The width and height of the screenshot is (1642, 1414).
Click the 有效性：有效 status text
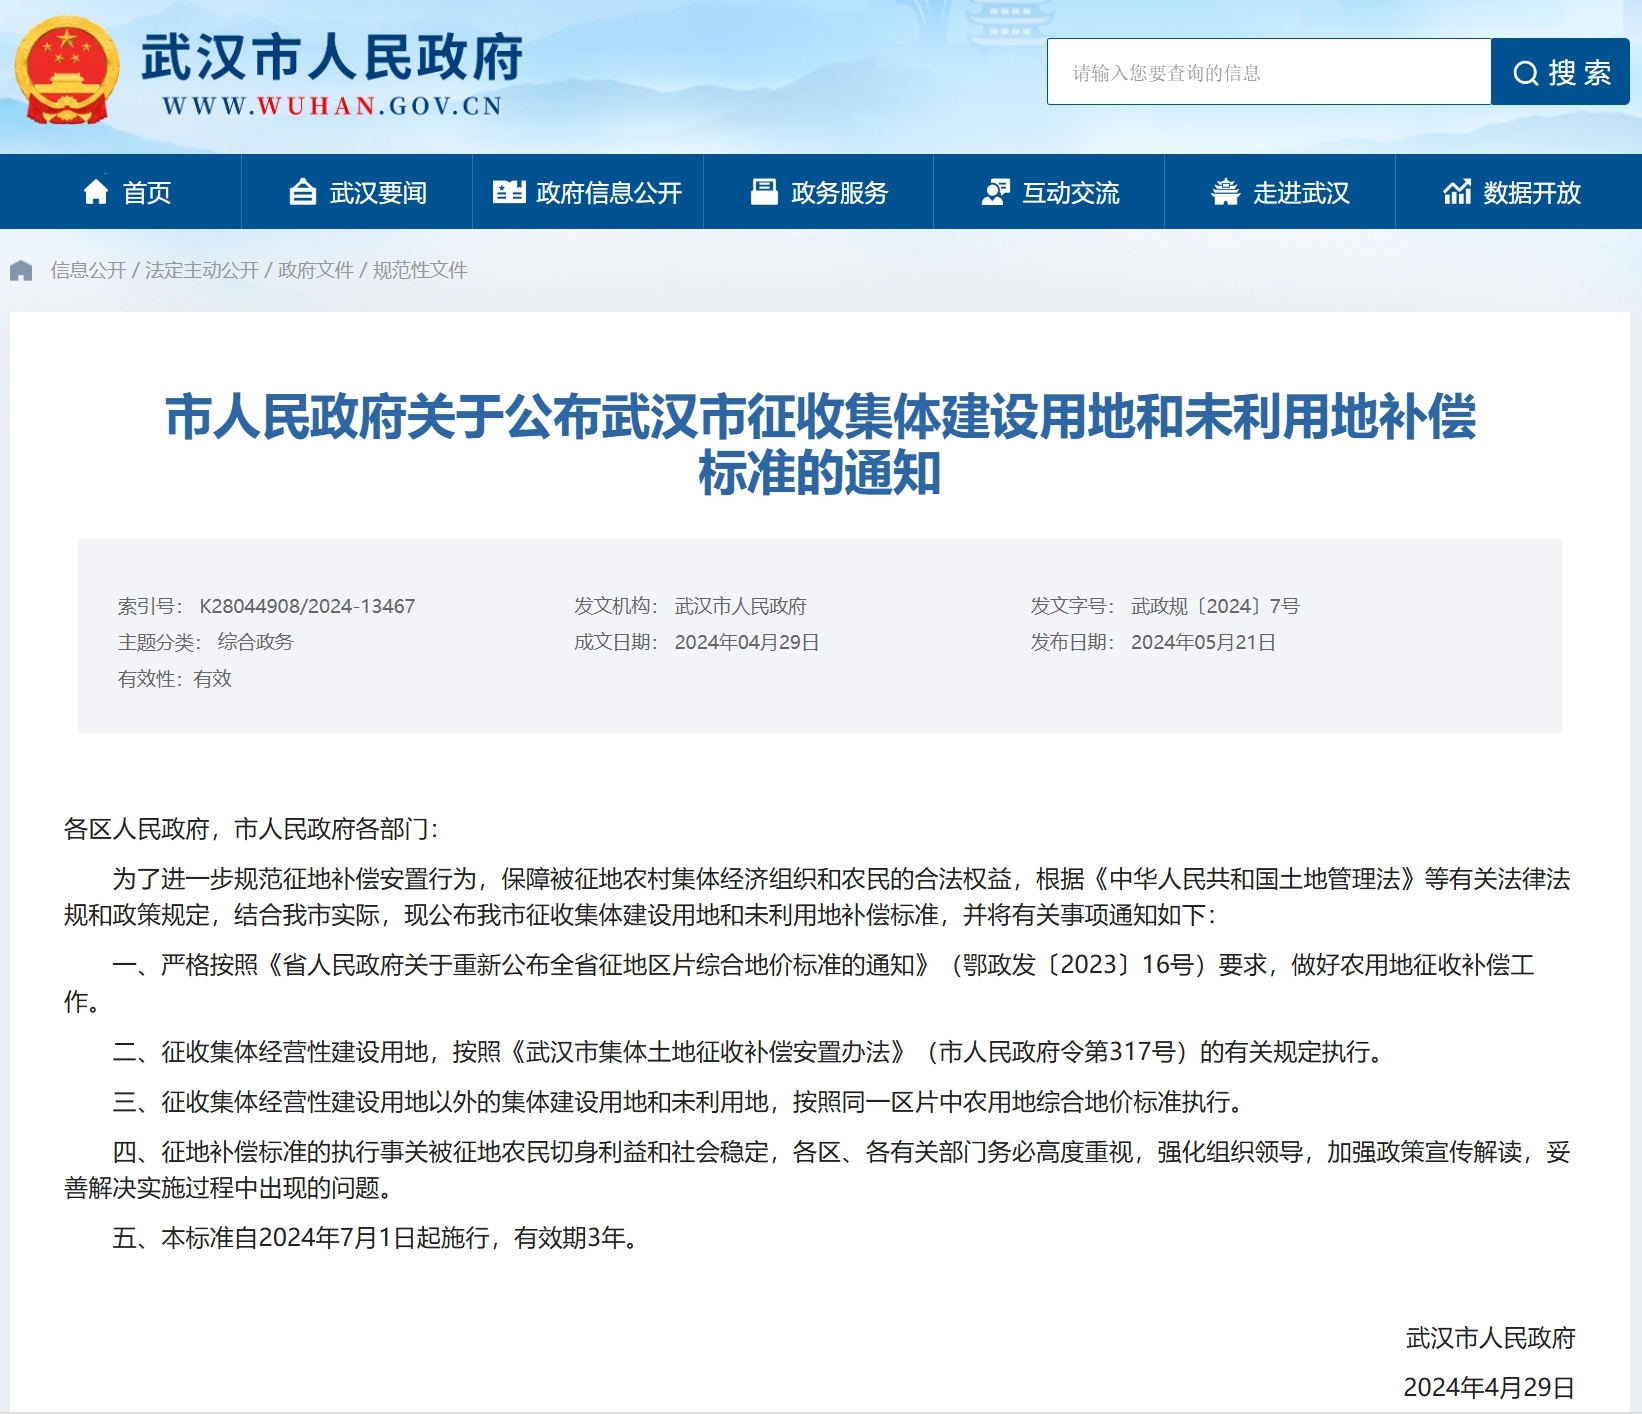(175, 679)
